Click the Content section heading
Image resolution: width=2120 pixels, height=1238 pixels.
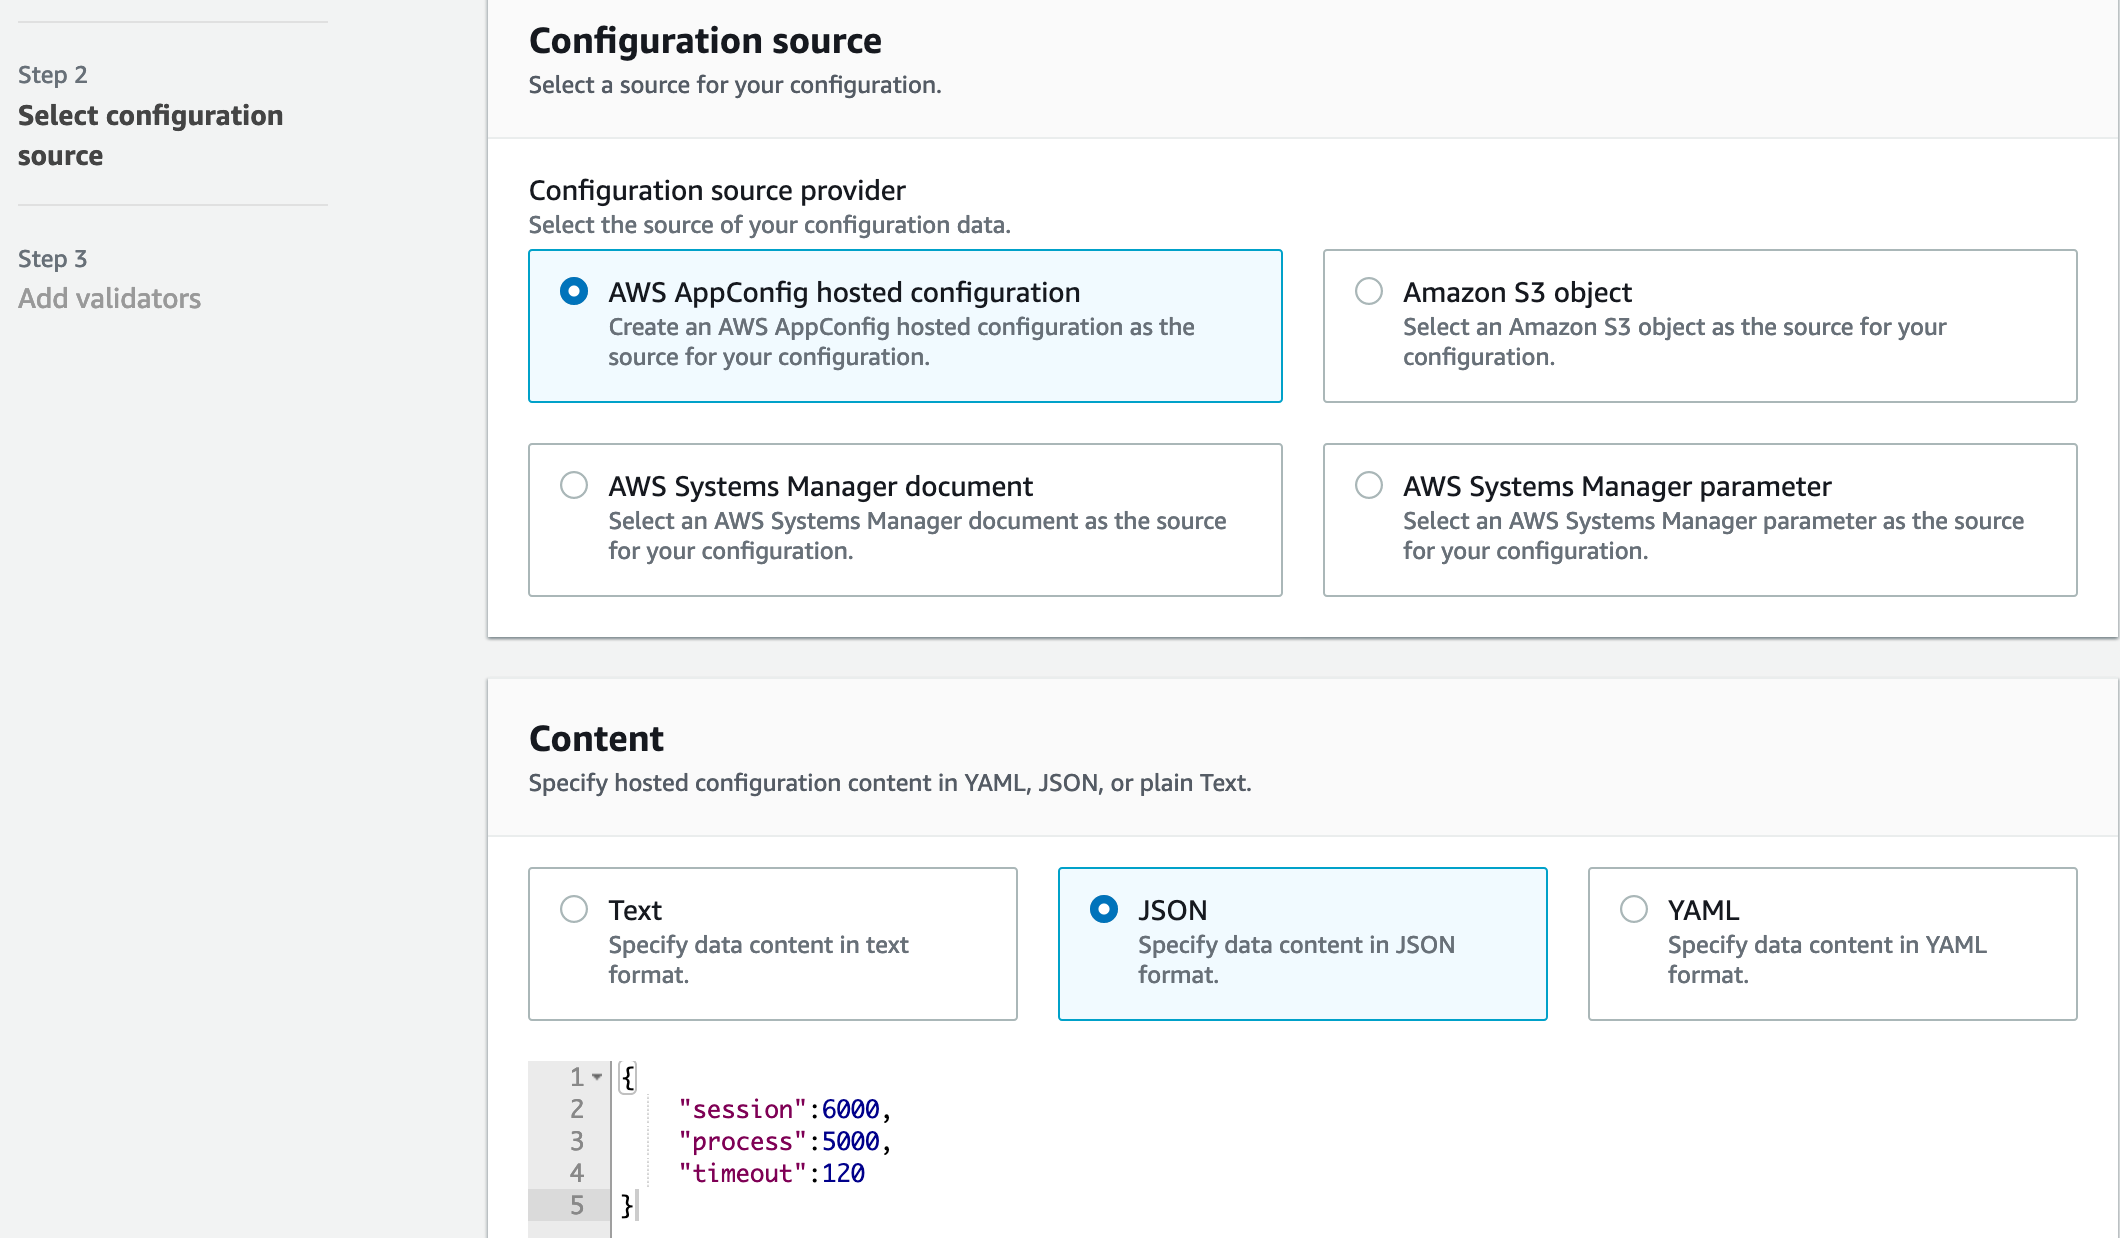[596, 739]
